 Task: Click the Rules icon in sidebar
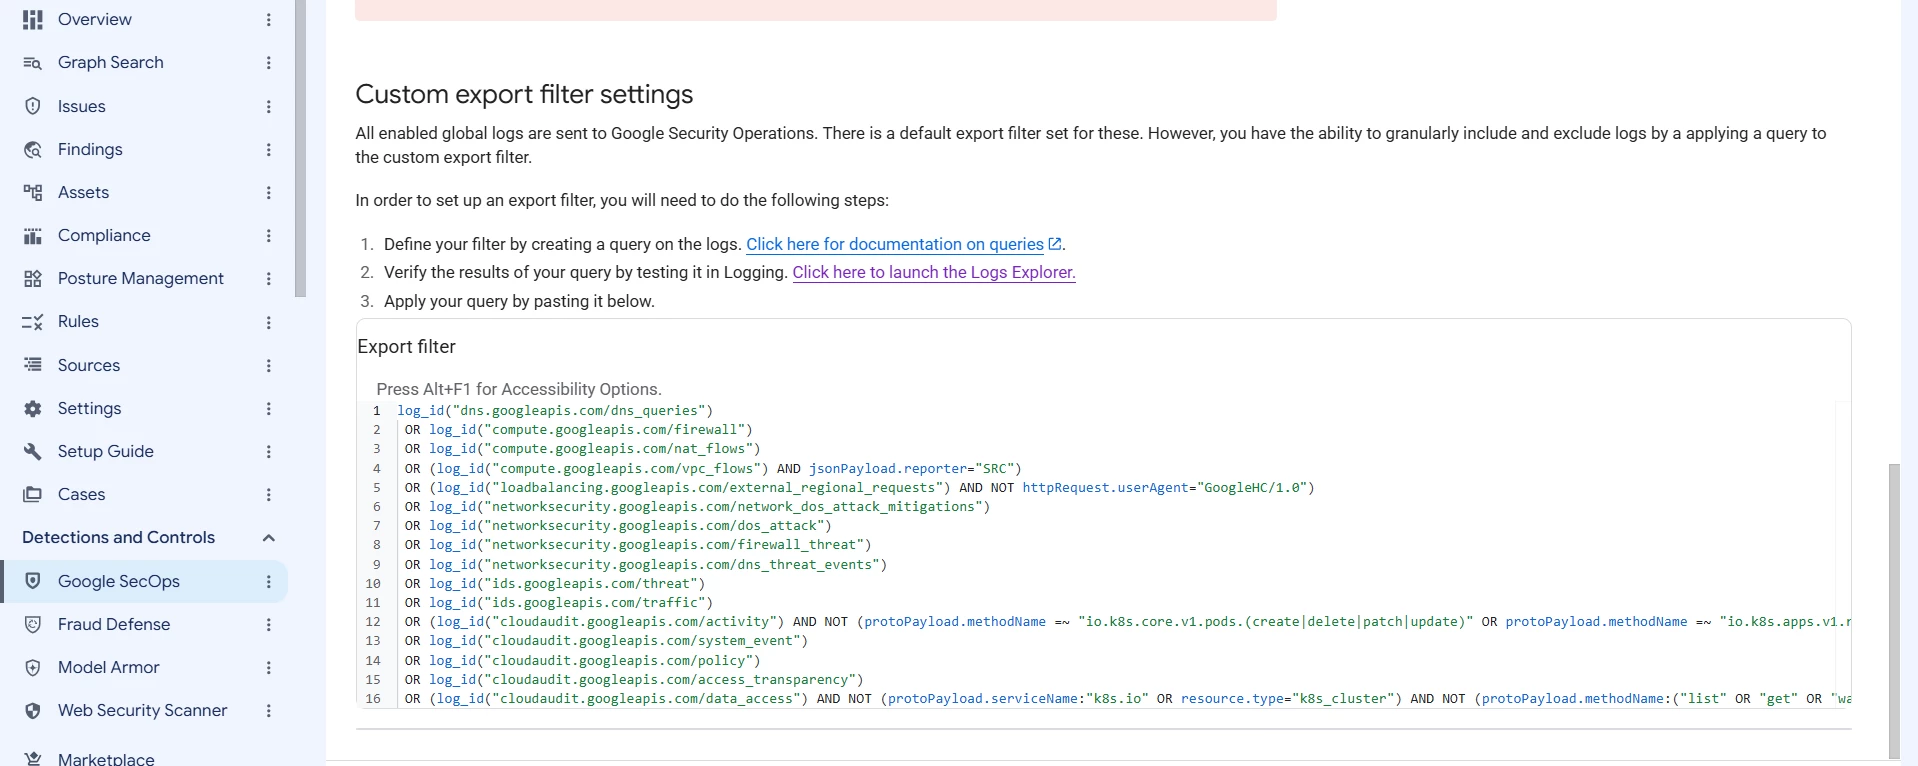33,322
